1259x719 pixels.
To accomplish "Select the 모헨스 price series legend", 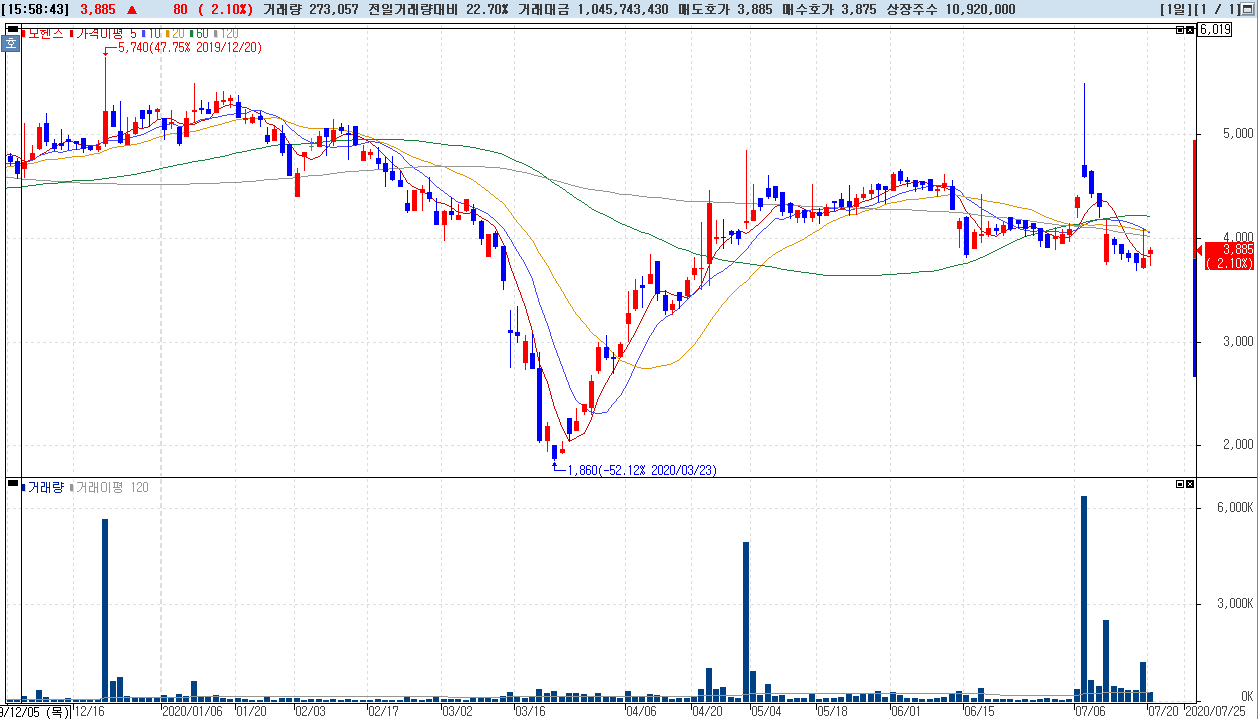I will 43,33.
